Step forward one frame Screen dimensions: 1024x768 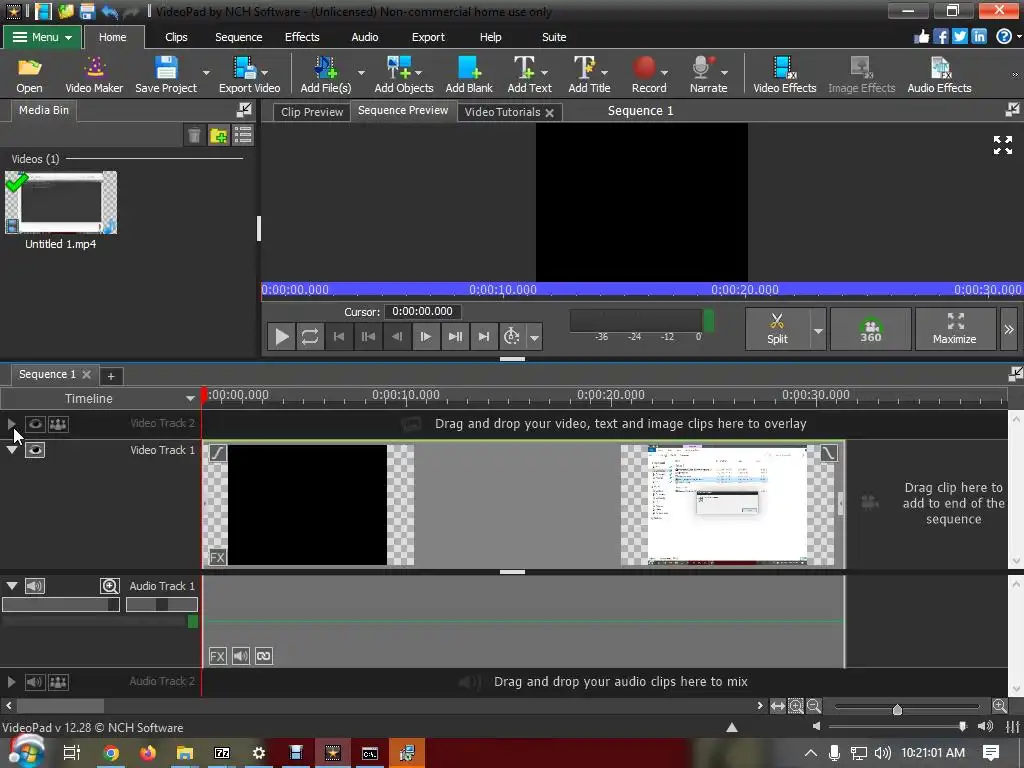click(425, 337)
